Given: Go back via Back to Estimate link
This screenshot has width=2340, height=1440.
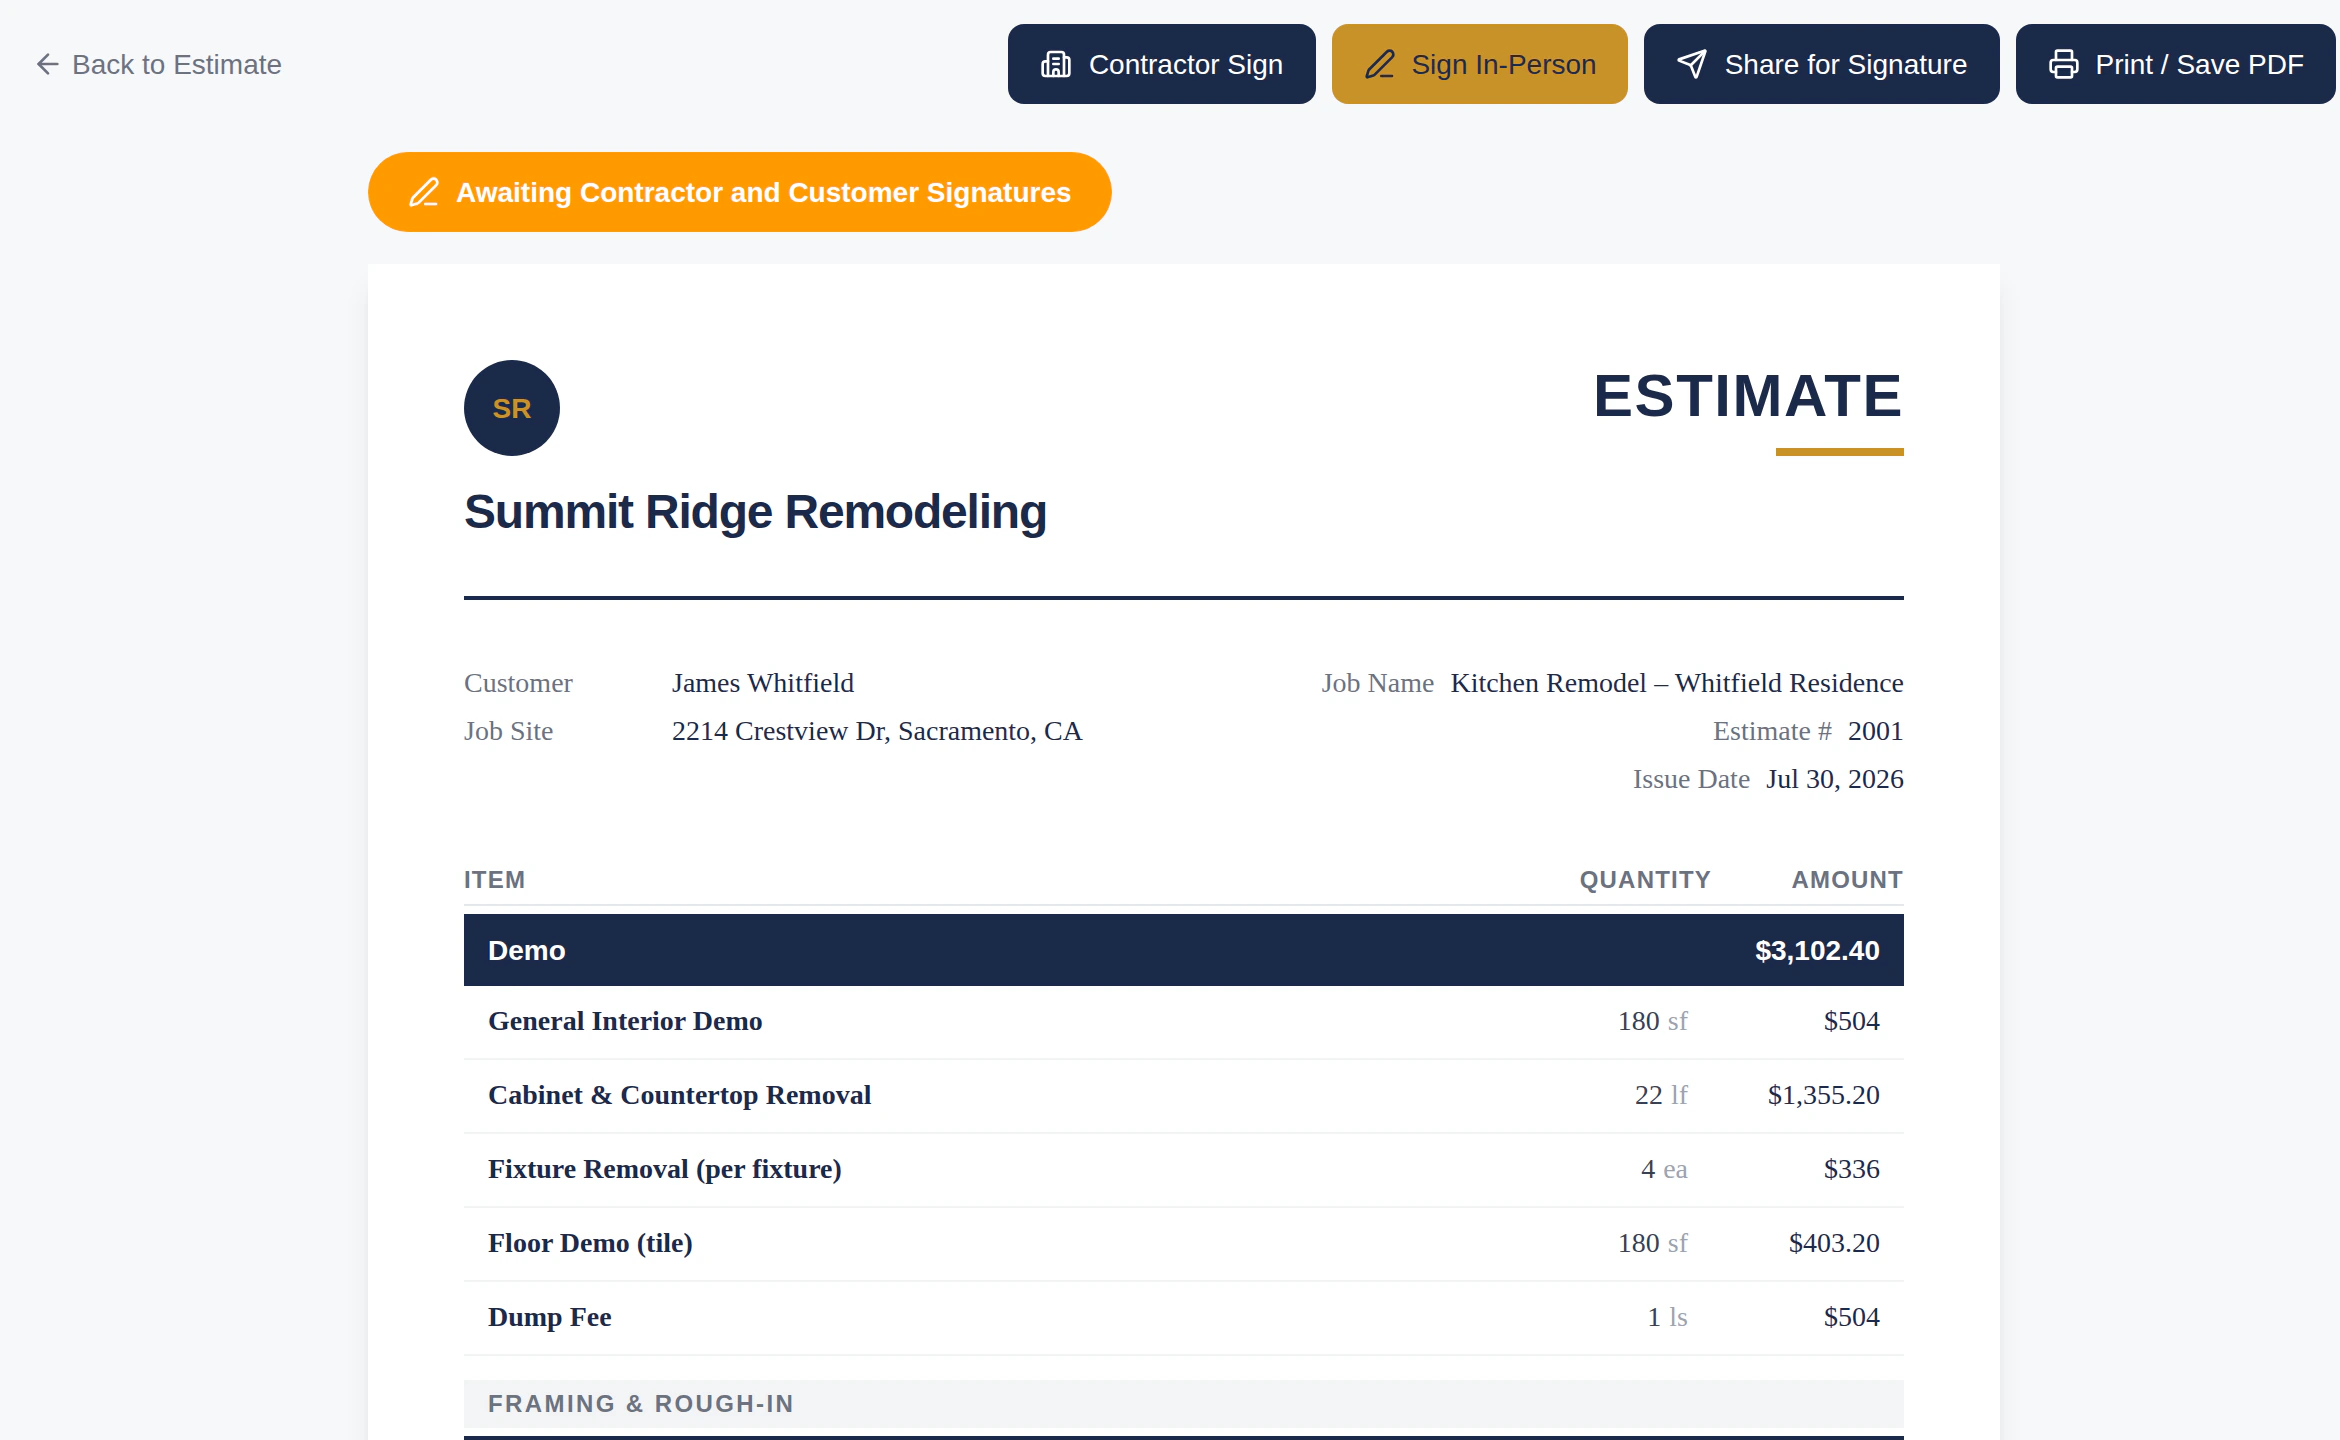Looking at the screenshot, I should (x=159, y=64).
